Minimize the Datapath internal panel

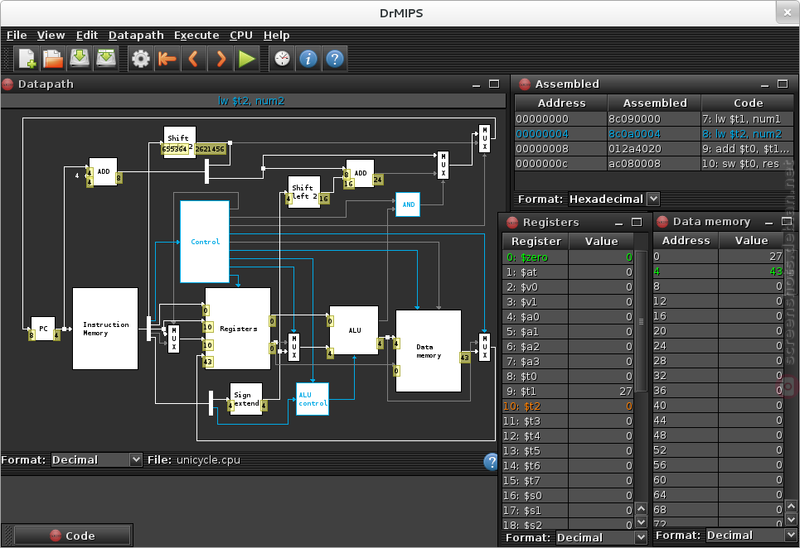[x=477, y=85]
